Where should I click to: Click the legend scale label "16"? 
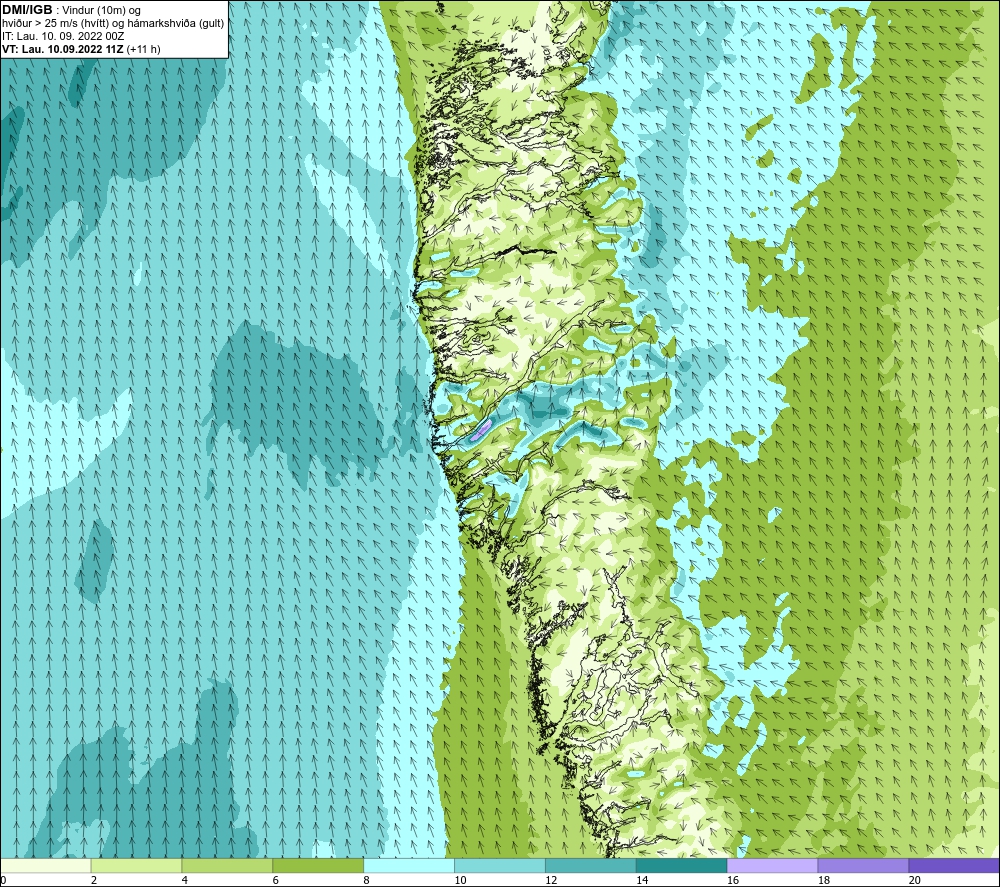pos(733,880)
